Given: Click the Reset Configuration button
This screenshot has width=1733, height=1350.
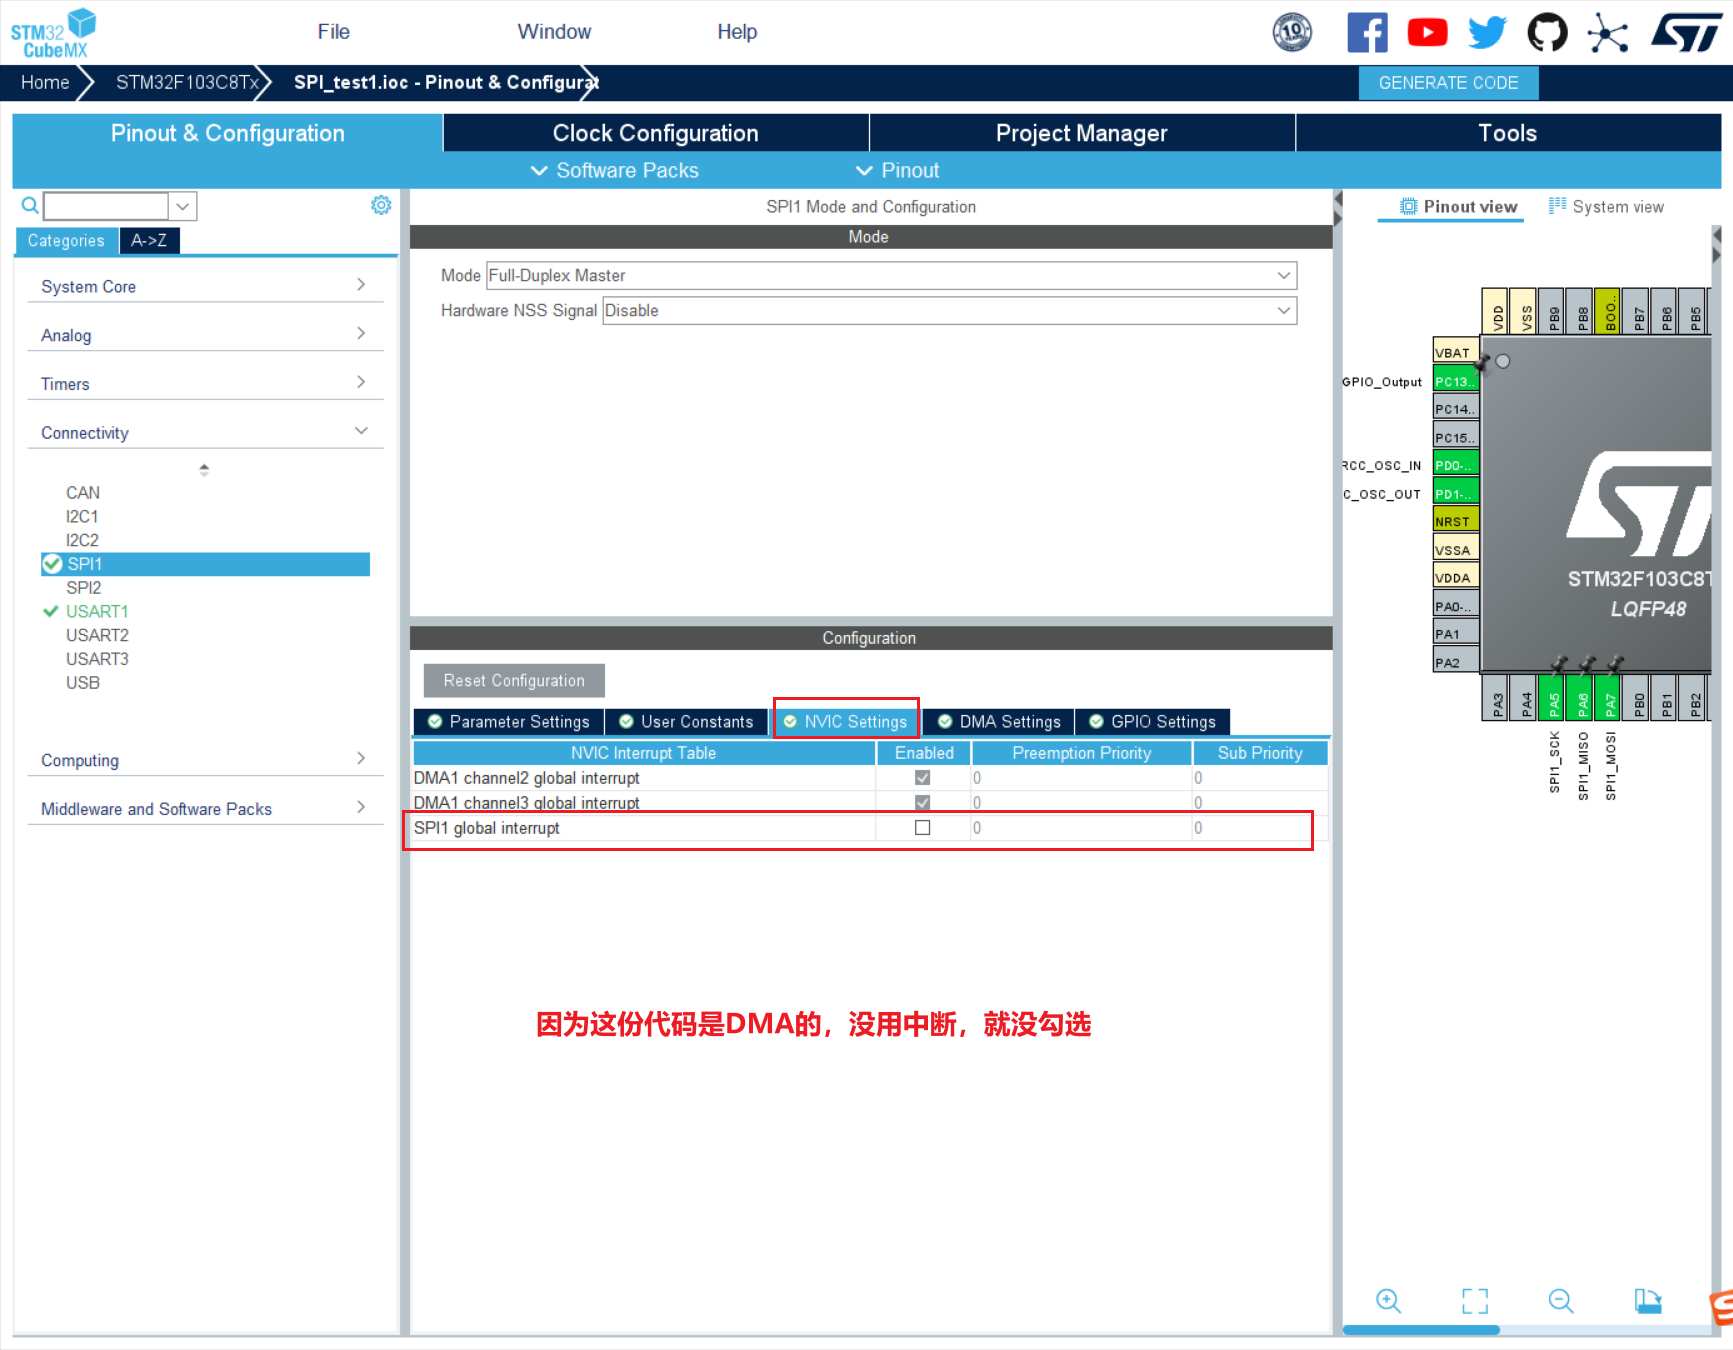Looking at the screenshot, I should coord(514,681).
